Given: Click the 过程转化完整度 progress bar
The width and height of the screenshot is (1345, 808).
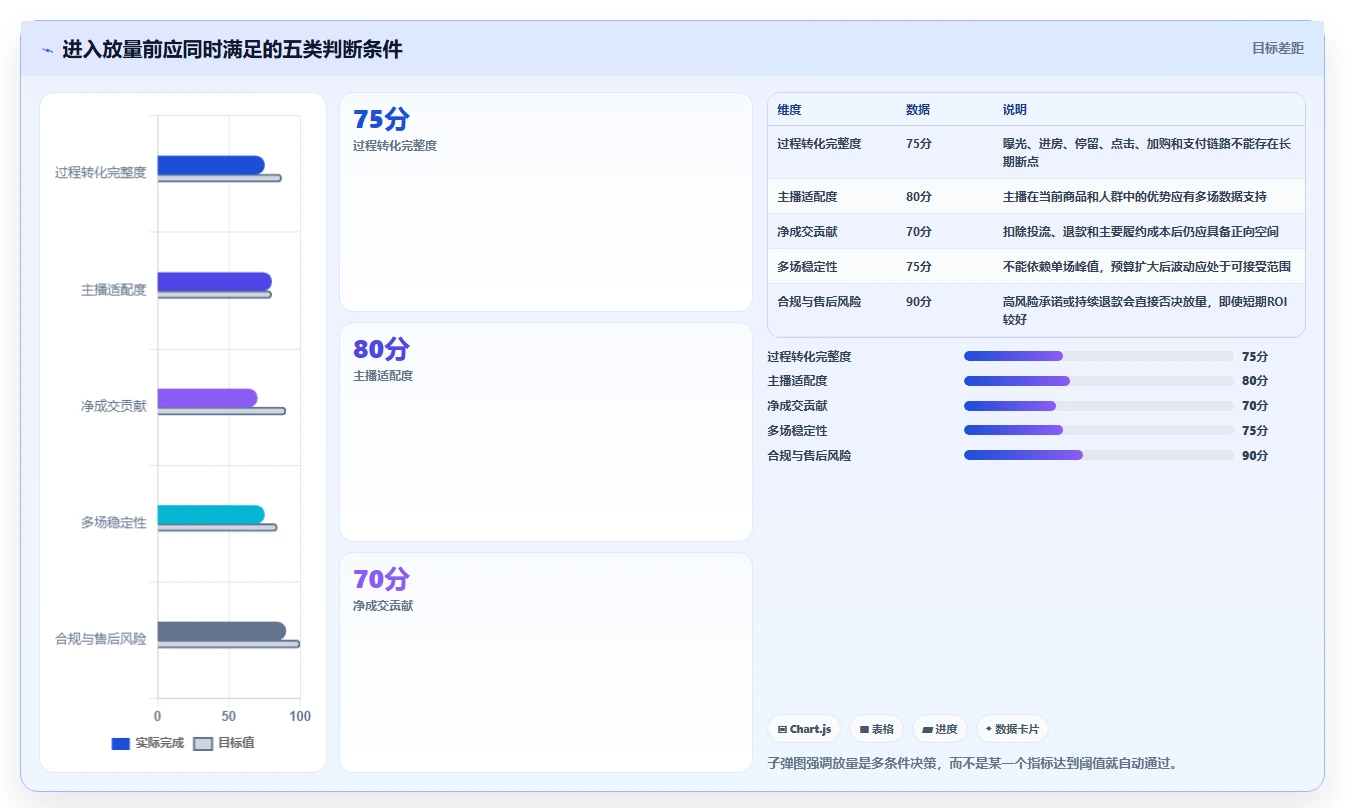Looking at the screenshot, I should pos(1098,356).
